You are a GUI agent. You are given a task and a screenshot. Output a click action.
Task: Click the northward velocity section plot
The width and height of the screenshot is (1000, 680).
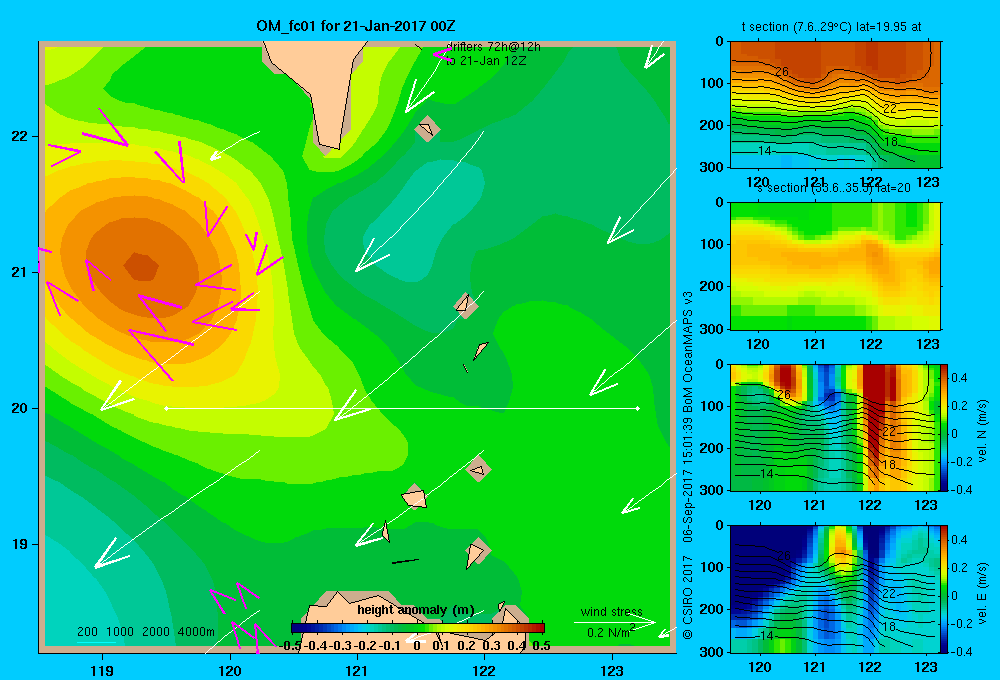pyautogui.click(x=834, y=427)
